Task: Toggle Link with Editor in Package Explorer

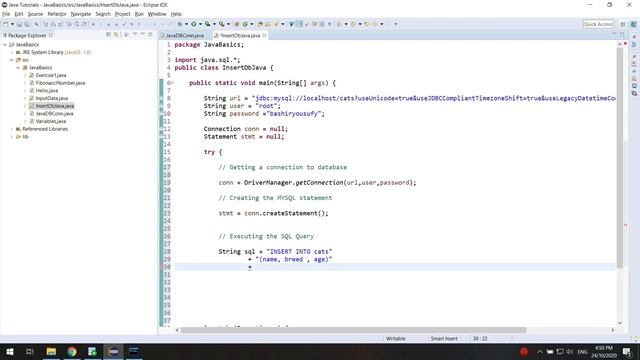Action: pyautogui.click(x=116, y=35)
